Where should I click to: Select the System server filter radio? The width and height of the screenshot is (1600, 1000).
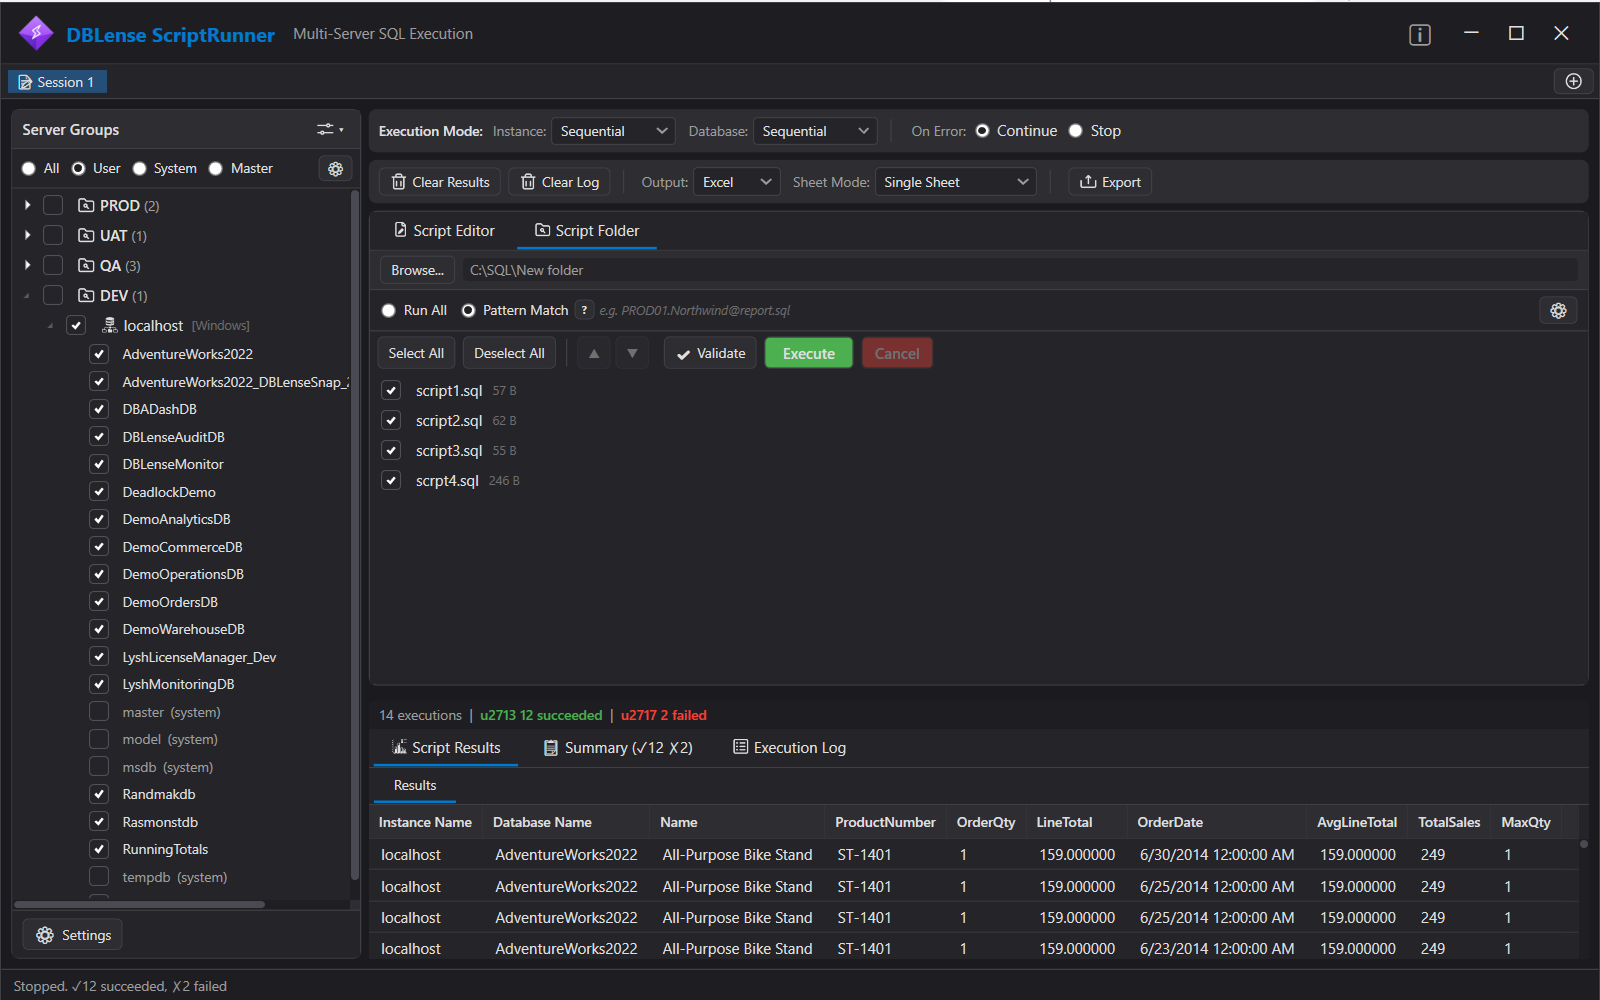(140, 169)
